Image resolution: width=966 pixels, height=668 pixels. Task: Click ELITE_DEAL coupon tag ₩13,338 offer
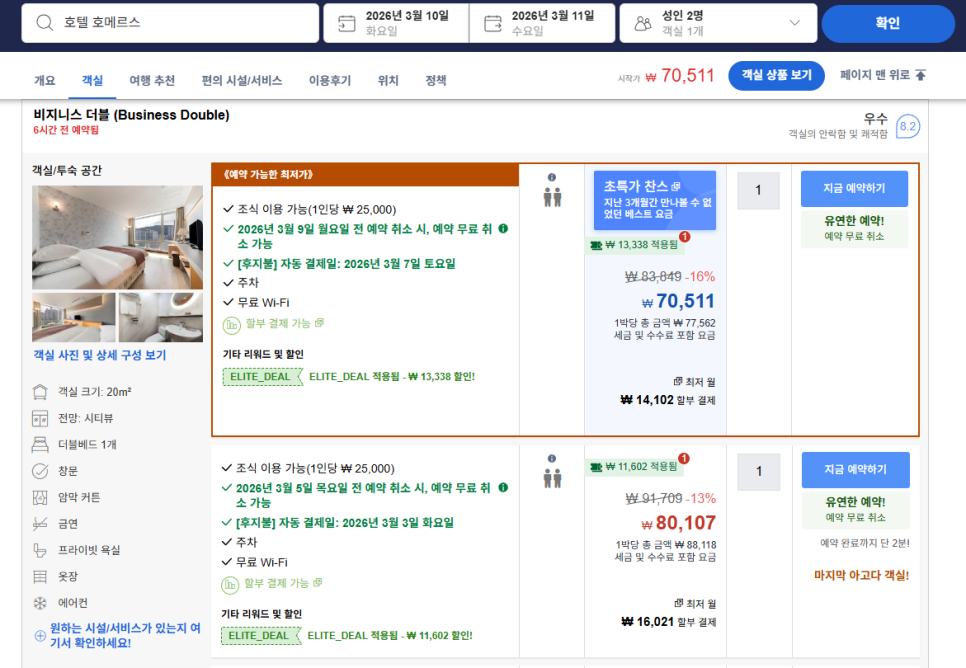click(262, 377)
